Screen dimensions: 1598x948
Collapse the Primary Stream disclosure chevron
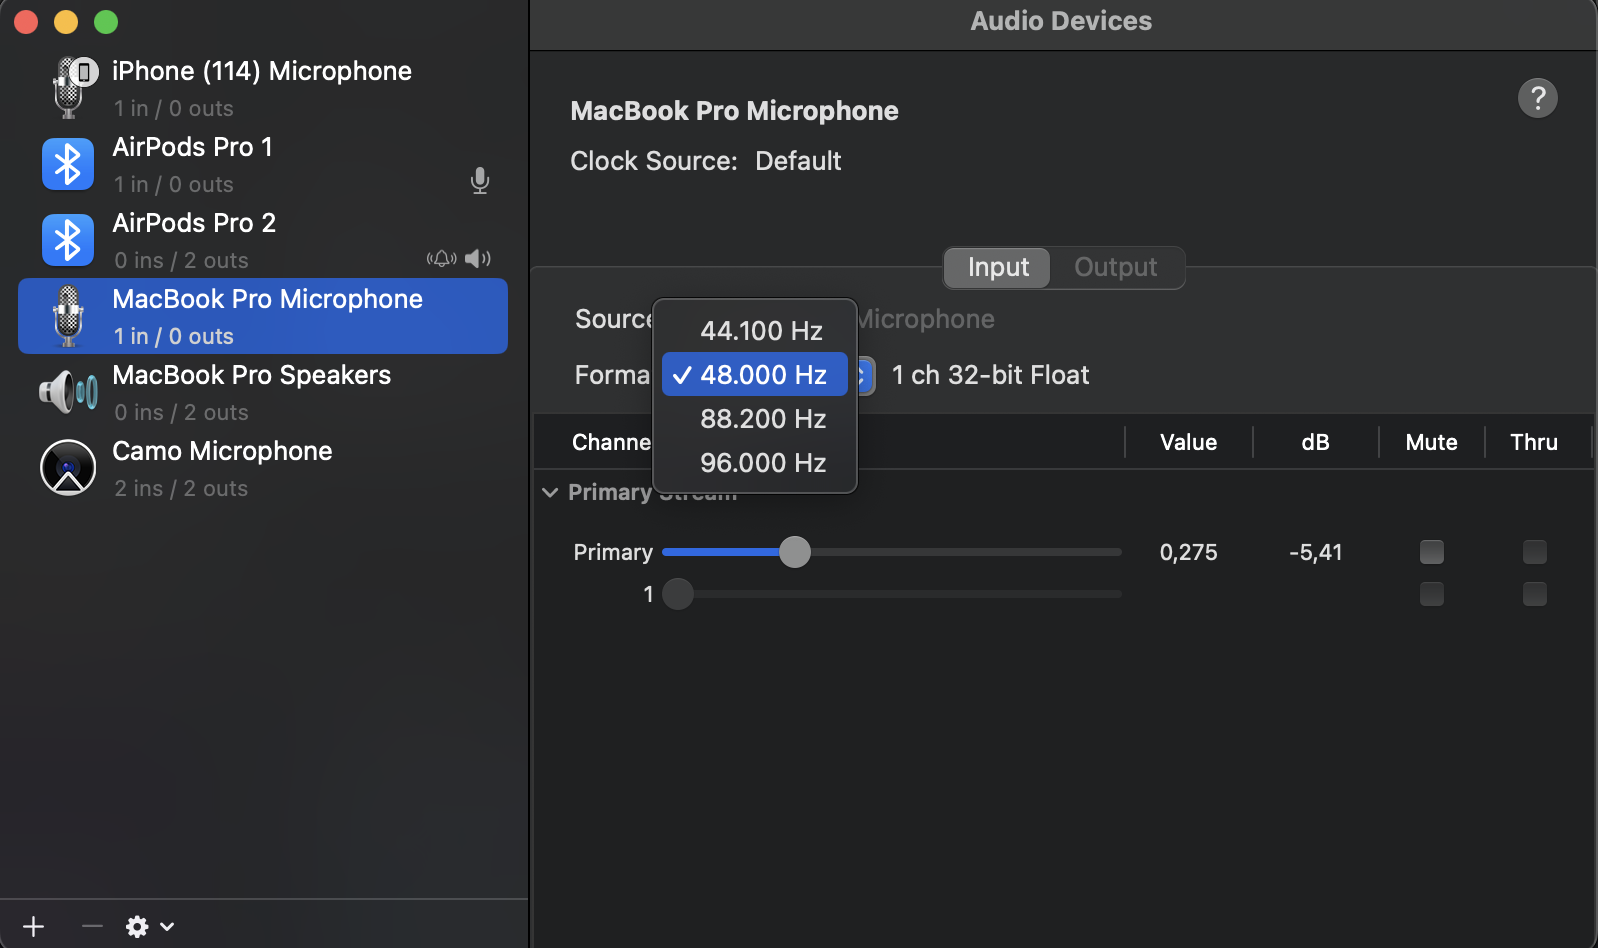pyautogui.click(x=550, y=492)
